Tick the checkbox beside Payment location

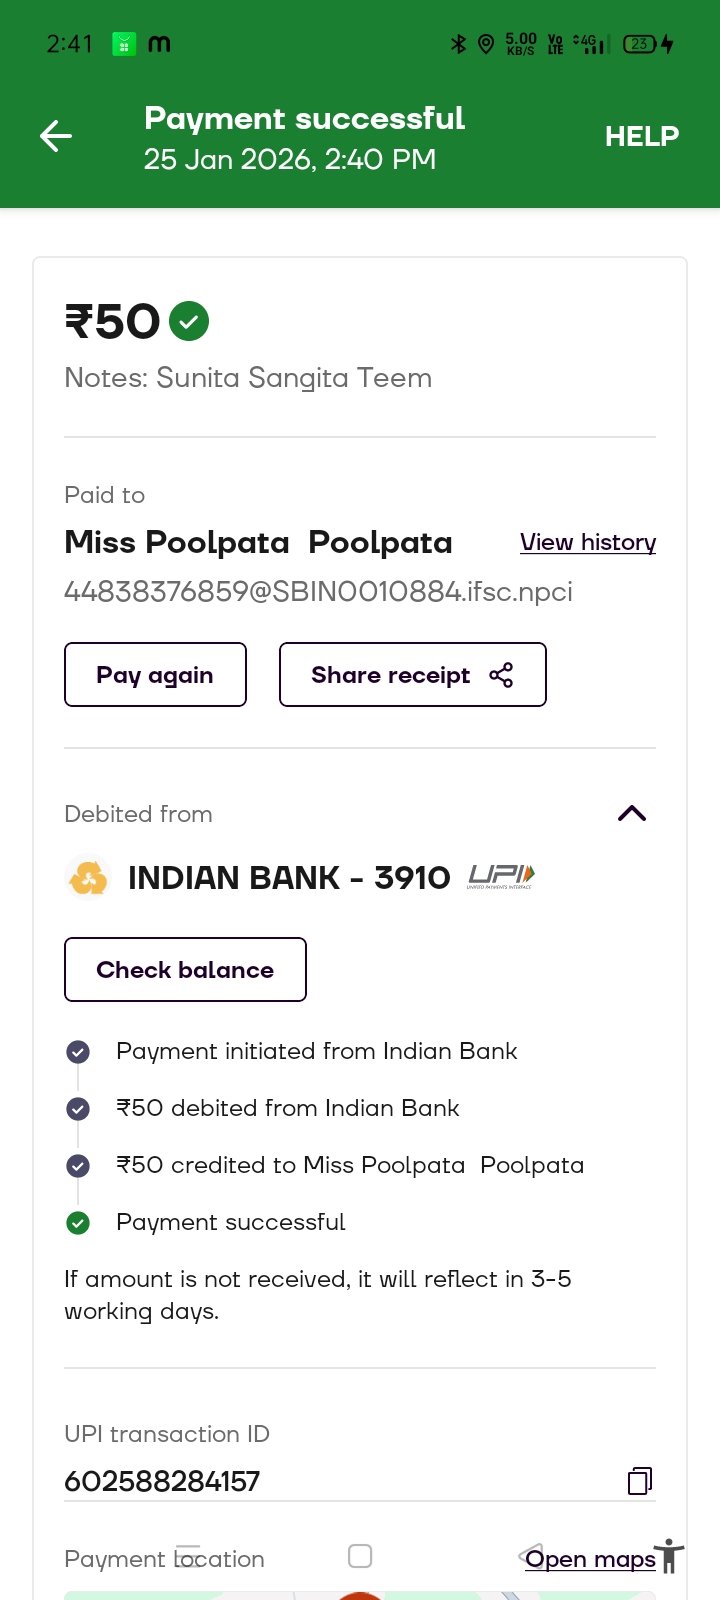360,1556
